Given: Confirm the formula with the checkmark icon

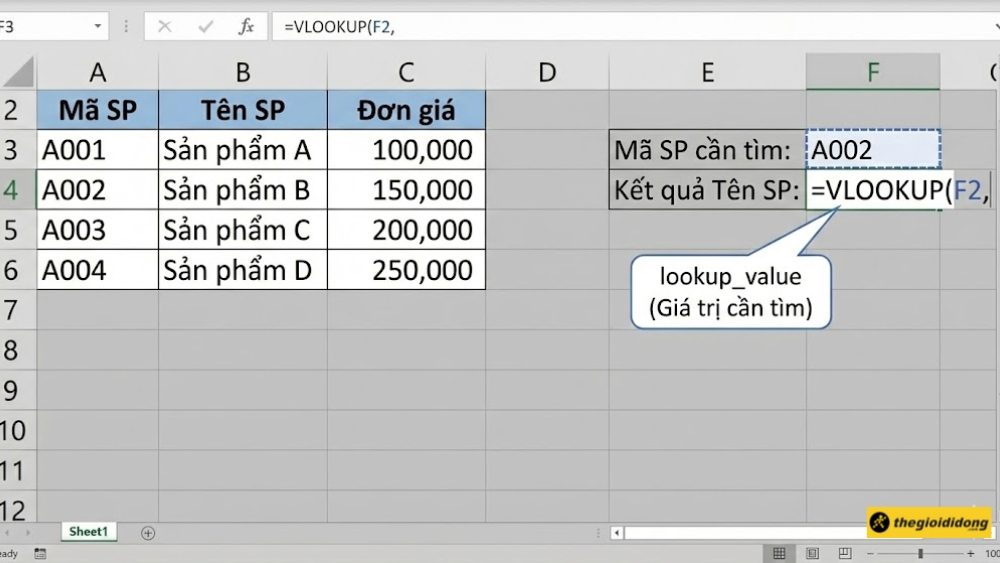Looking at the screenshot, I should click(205, 27).
